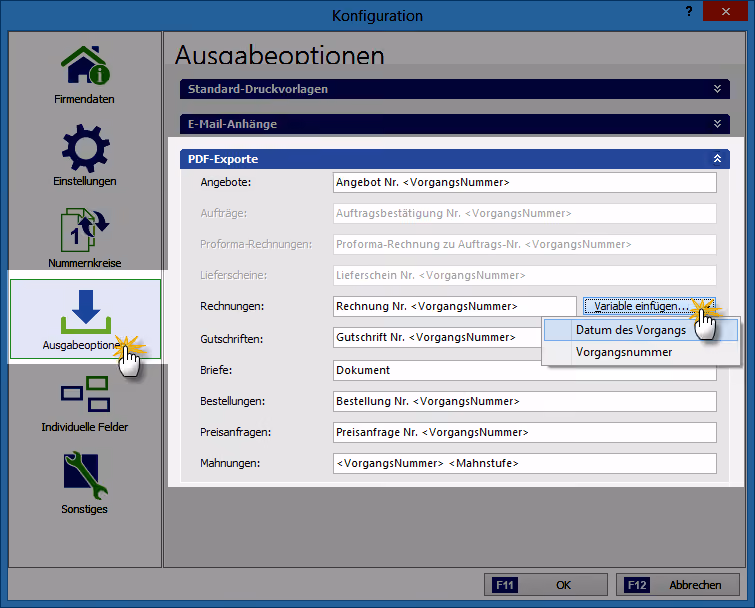
Task: Click the Ausgabeoptionen page heading
Action: click(x=280, y=54)
